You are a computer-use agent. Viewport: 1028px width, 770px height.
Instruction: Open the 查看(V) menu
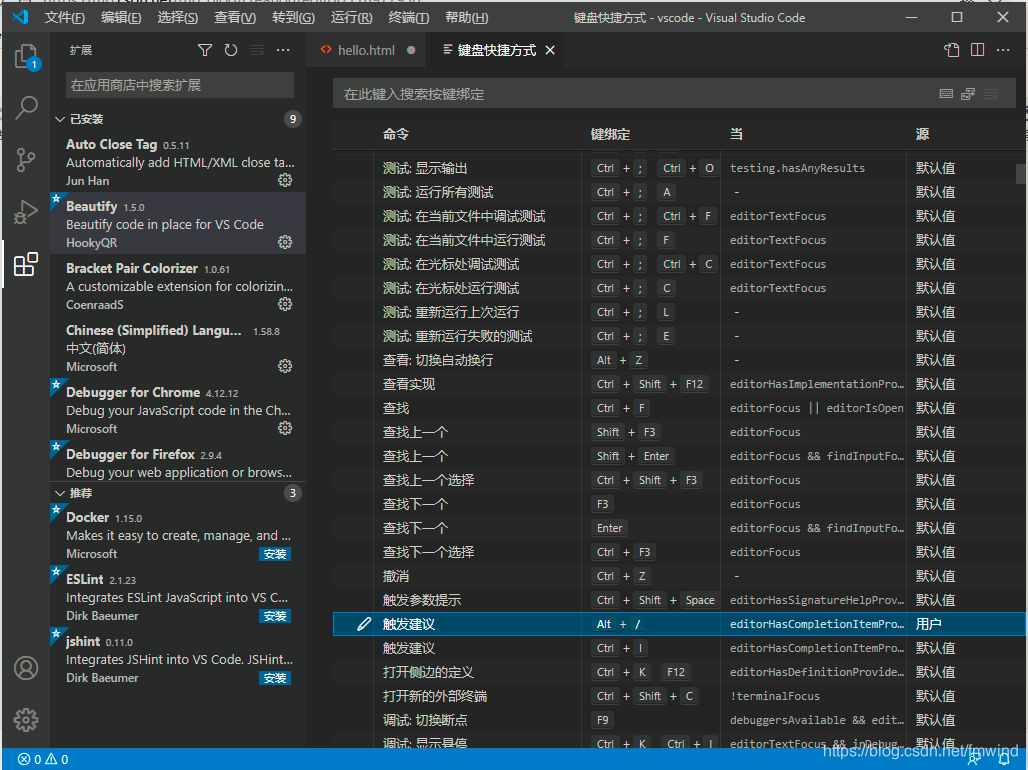point(235,18)
